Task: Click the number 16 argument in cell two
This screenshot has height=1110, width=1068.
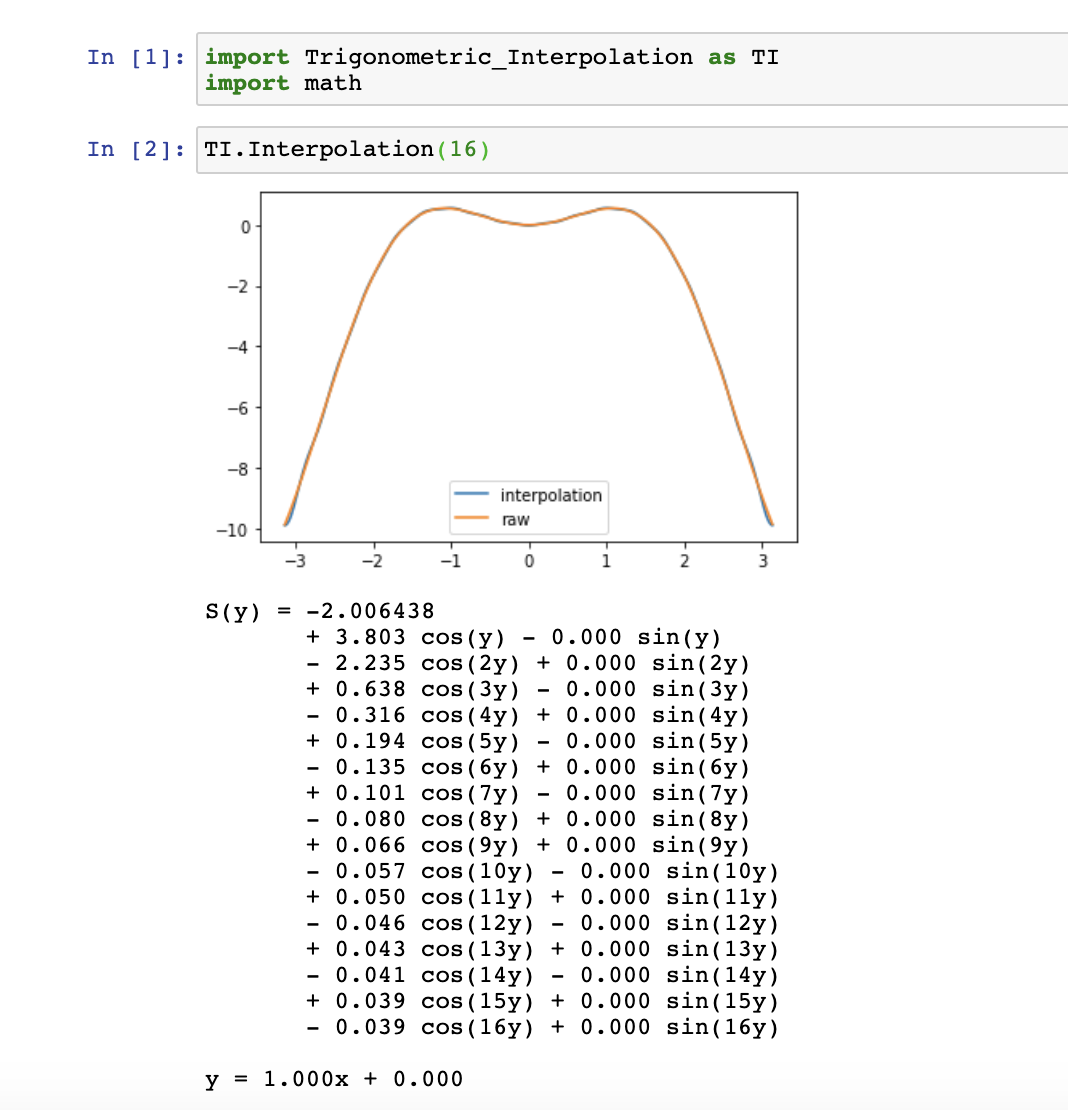Action: coord(463,149)
